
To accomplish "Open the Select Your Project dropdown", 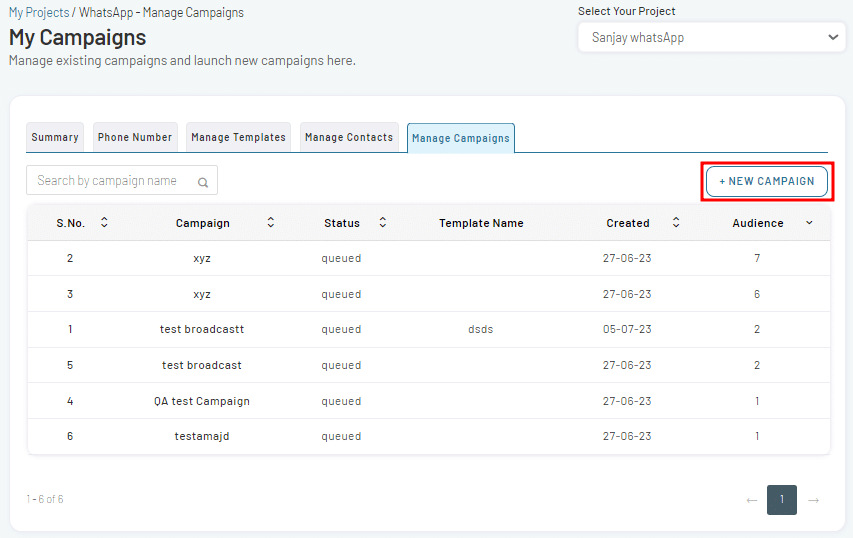I will pos(712,38).
